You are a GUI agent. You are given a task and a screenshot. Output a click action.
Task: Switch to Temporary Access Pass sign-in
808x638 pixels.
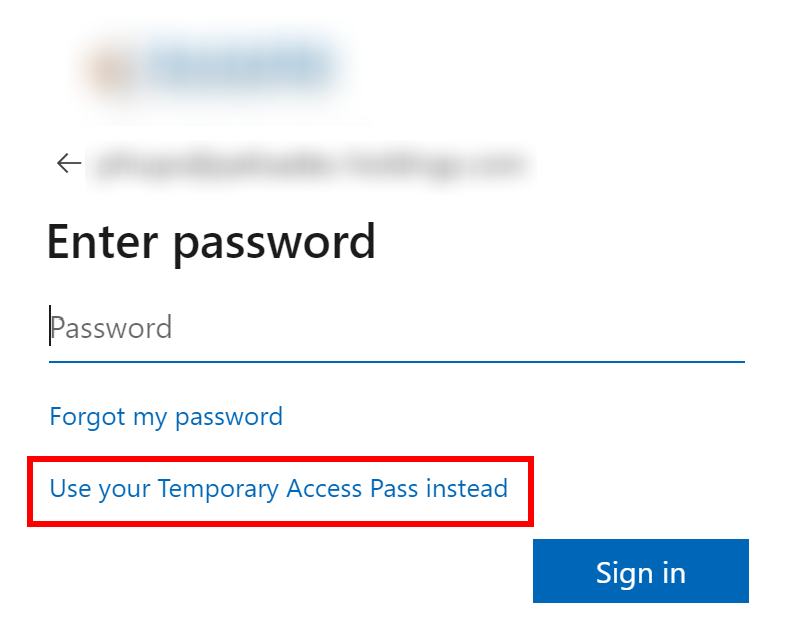[279, 489]
